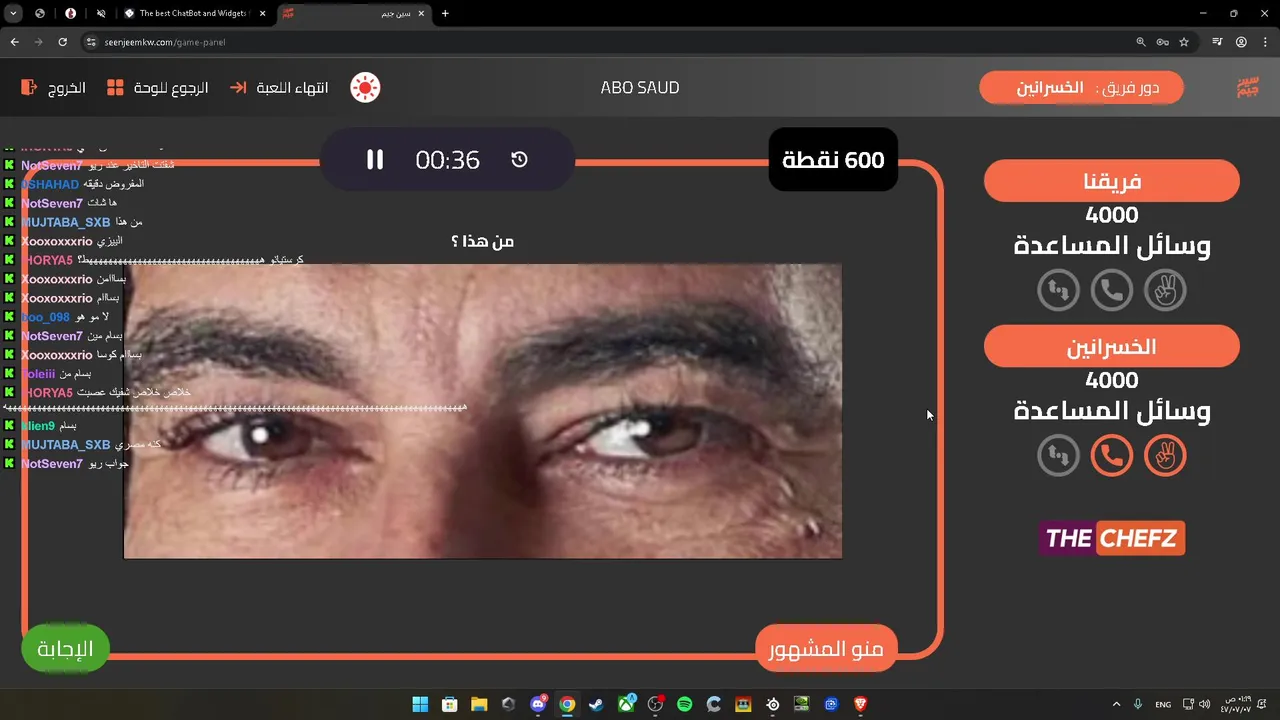Click the Seen Jeem logo in header
The image size is (1280, 720).
point(1247,88)
